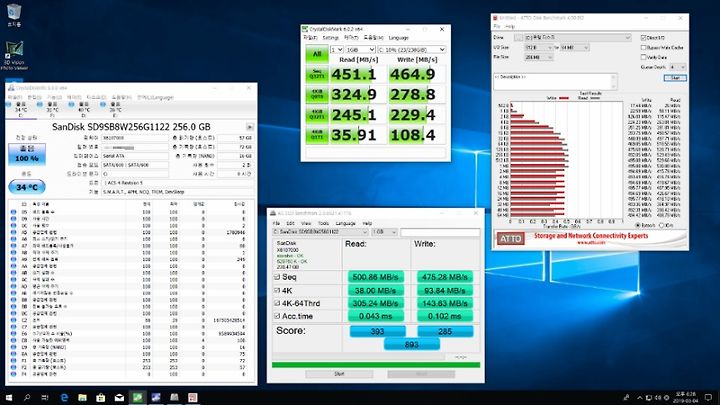Open taskbar search magnifier

tap(27, 397)
